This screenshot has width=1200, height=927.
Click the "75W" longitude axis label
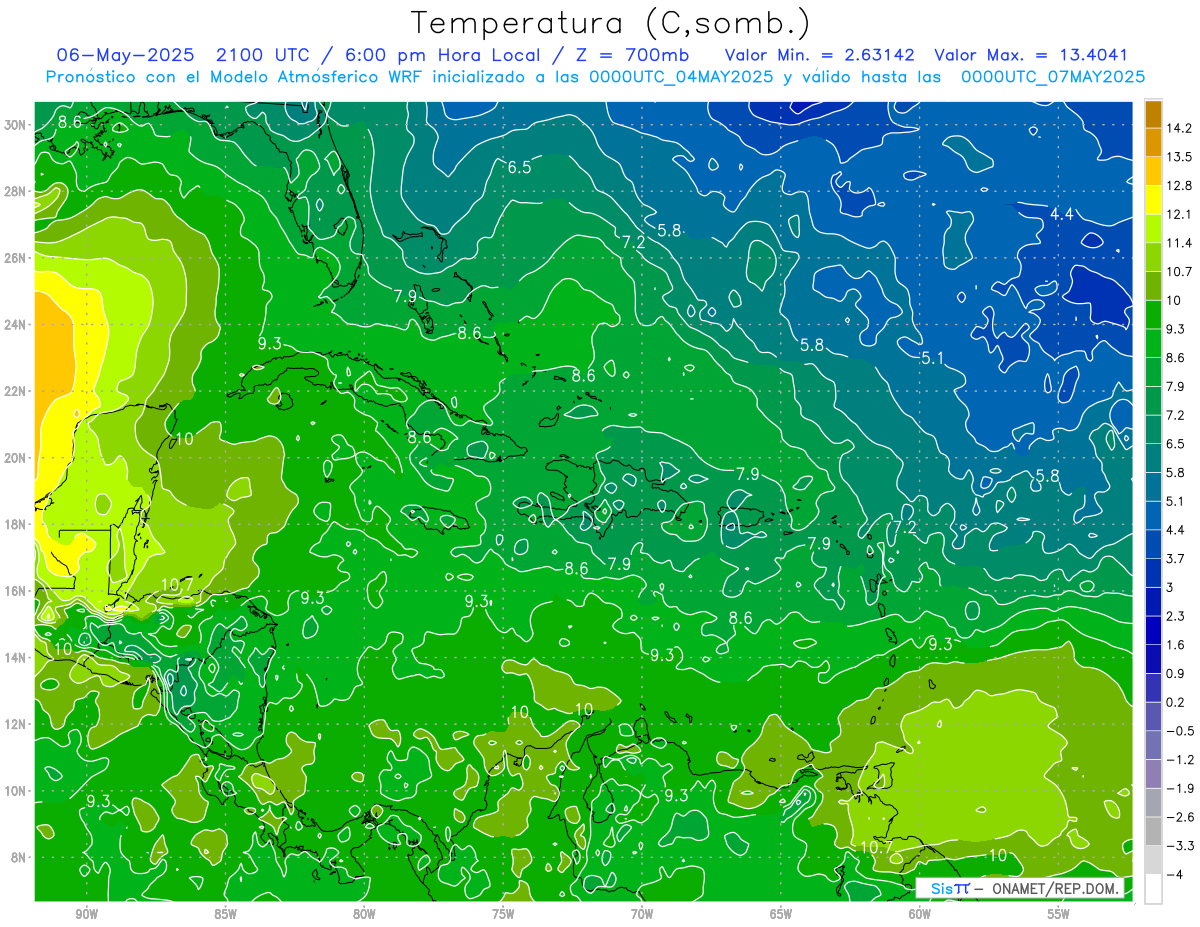503,914
